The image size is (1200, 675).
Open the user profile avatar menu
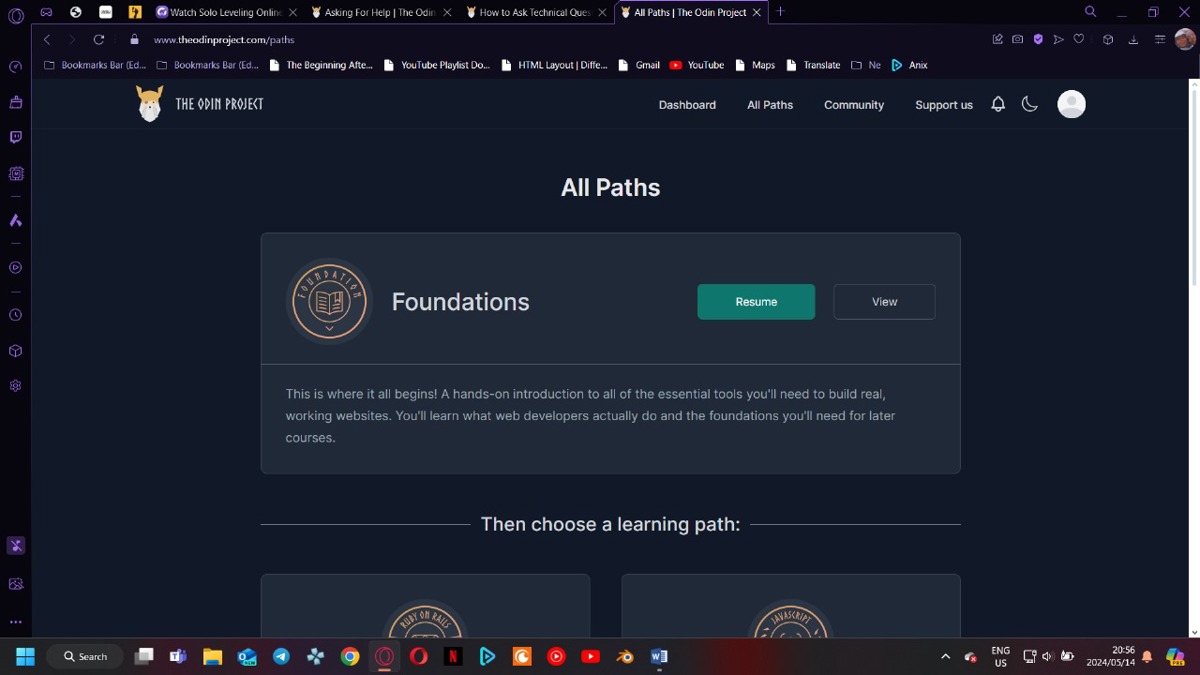pos(1071,104)
